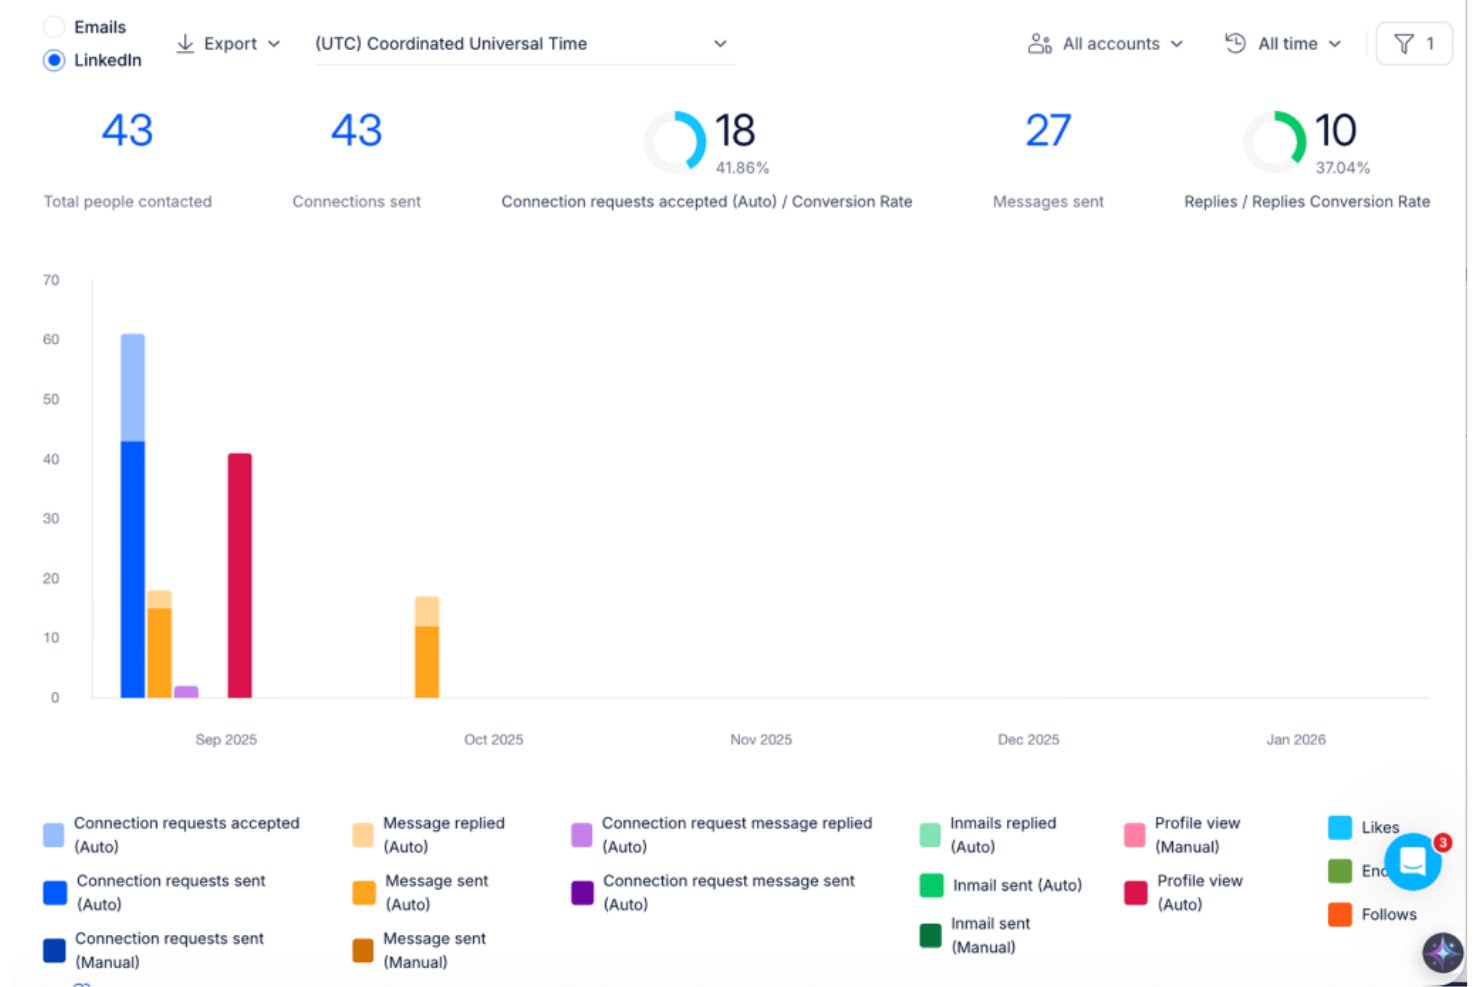Click the 43 Total people contacted value
The width and height of the screenshot is (1480, 987).
click(x=127, y=130)
